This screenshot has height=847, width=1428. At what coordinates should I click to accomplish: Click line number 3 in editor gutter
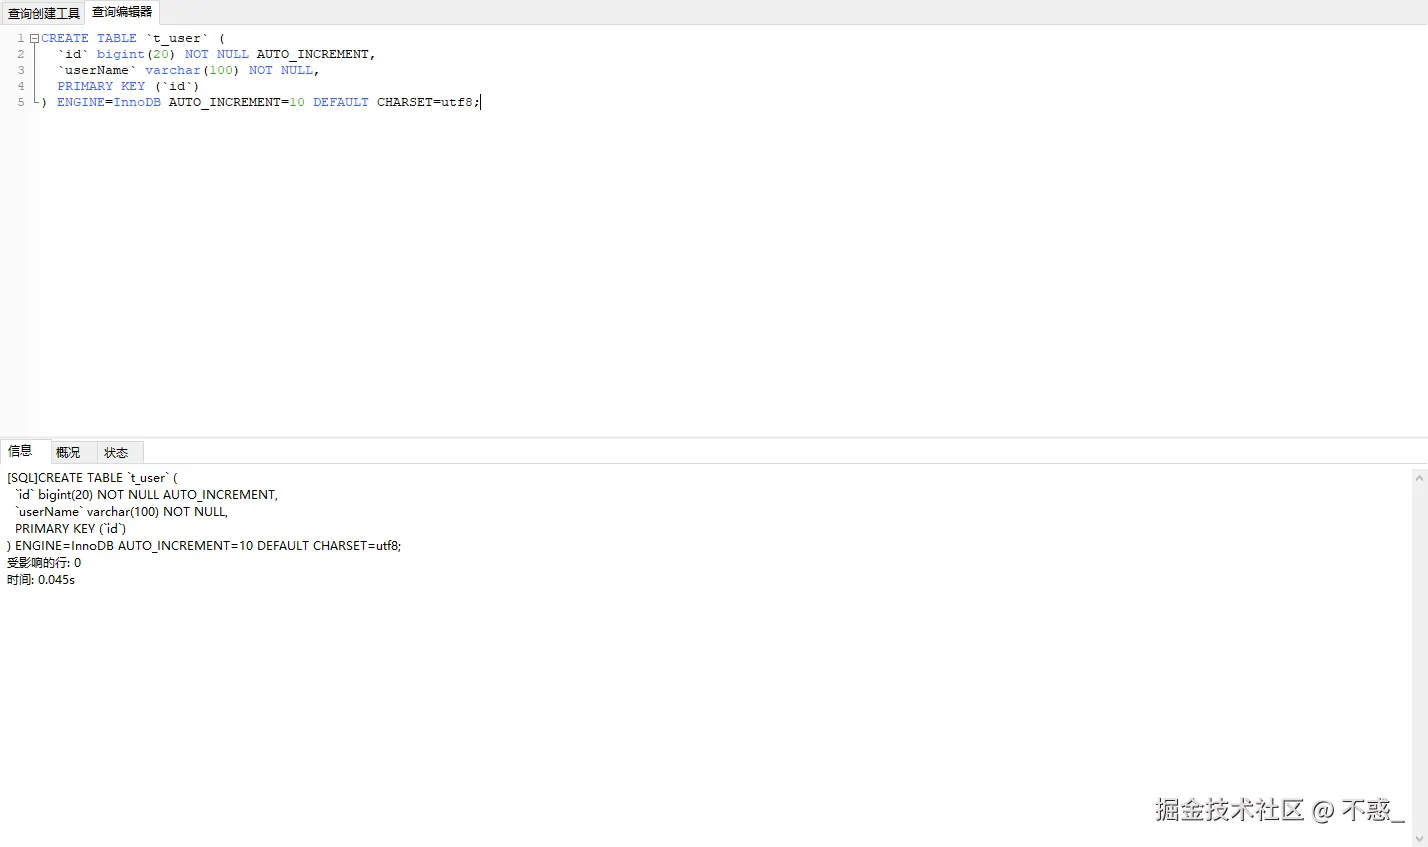[x=20, y=70]
